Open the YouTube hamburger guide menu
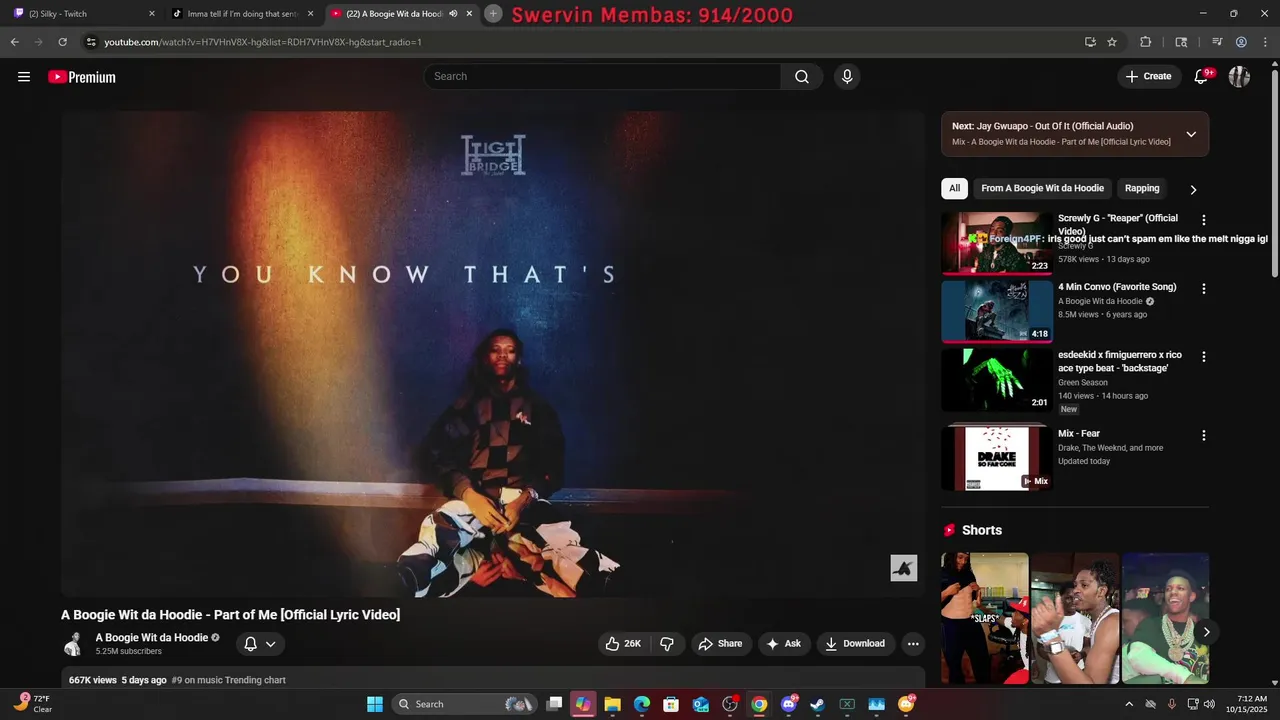Image resolution: width=1280 pixels, height=720 pixels. click(24, 77)
